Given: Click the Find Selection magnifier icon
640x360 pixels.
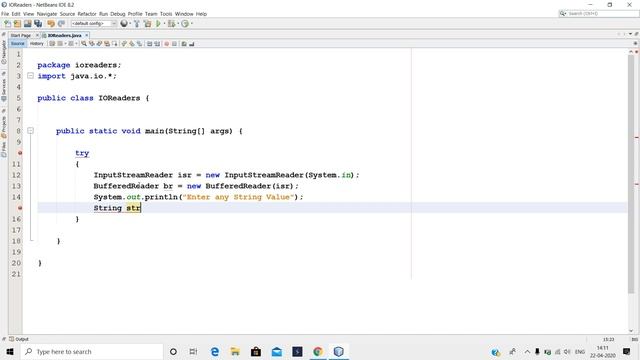Looking at the screenshot, I should (84, 44).
